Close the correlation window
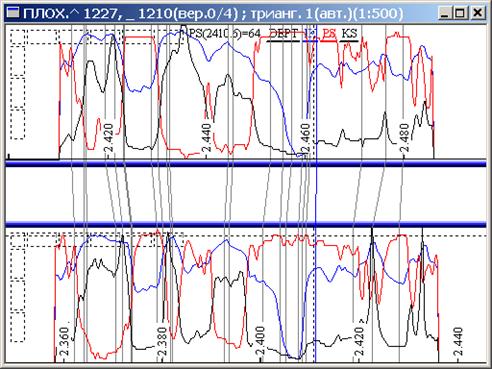Screen dimensions: 492x369 point(477,13)
